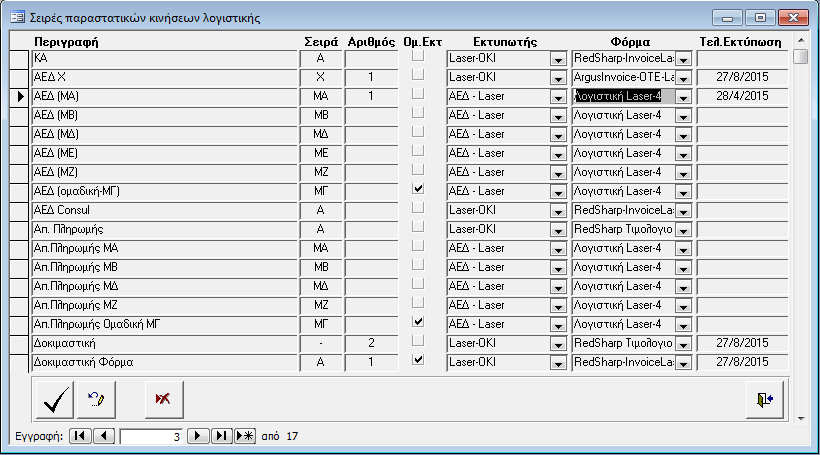The image size is (820, 455).
Task: Go to the first record
Action: [80, 436]
